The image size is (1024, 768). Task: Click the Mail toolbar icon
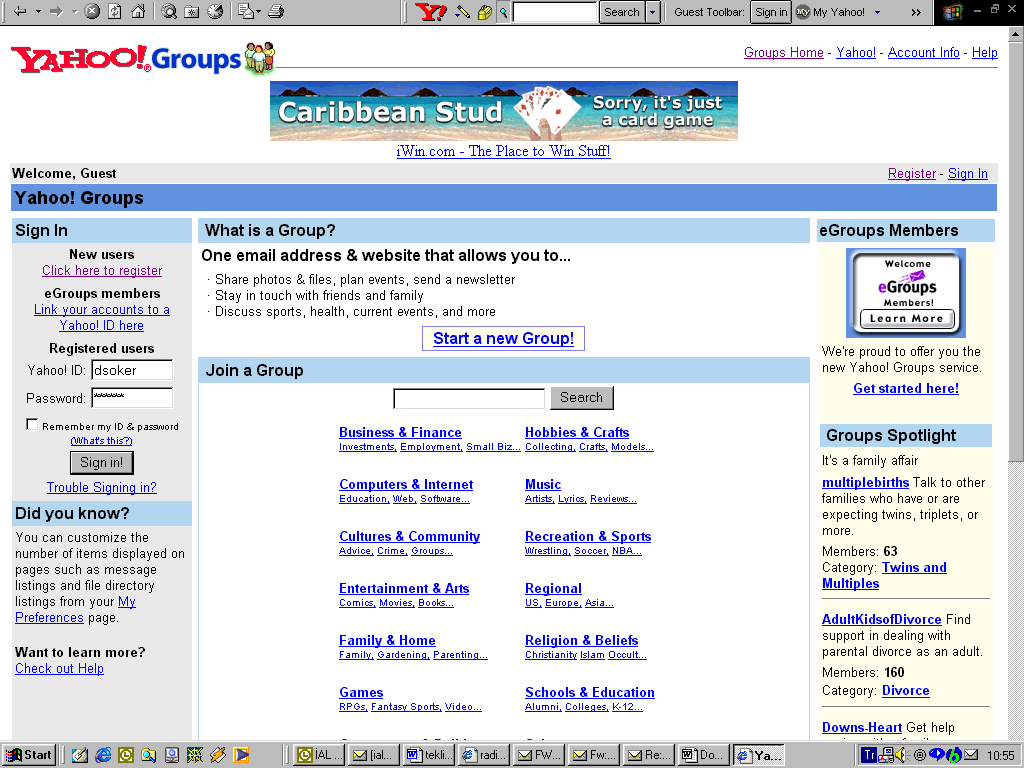click(246, 11)
